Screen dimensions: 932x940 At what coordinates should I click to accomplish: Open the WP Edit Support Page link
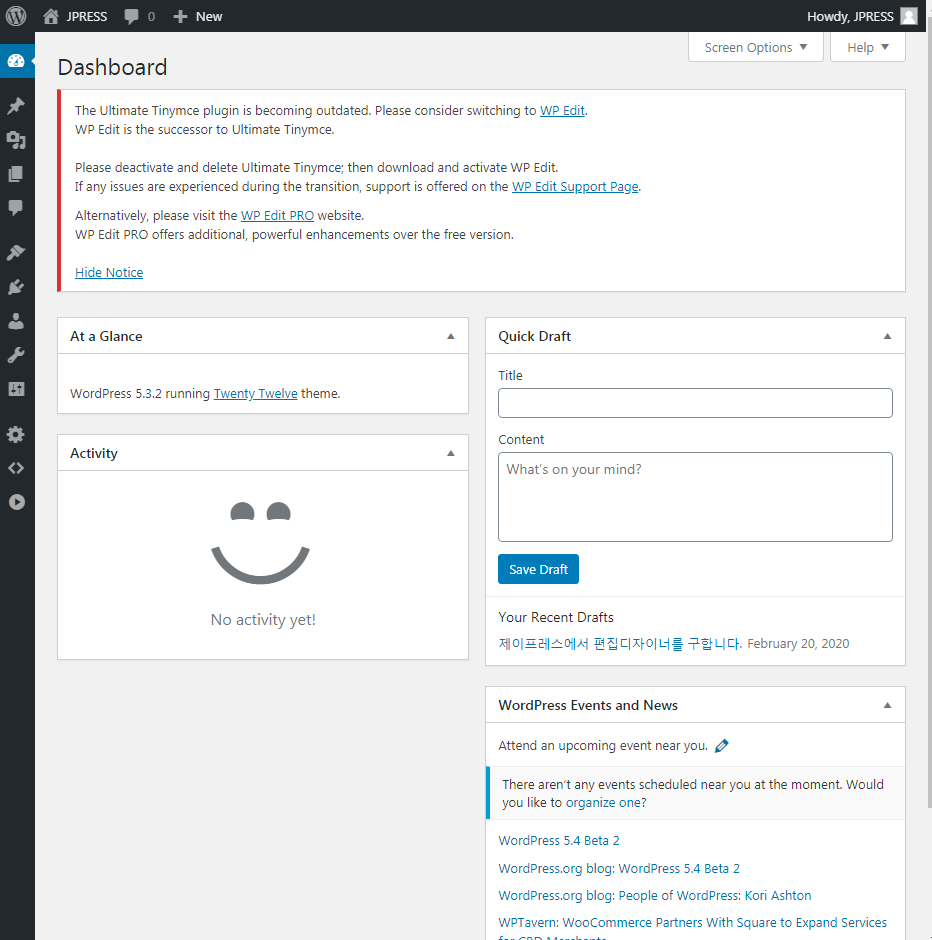click(575, 186)
